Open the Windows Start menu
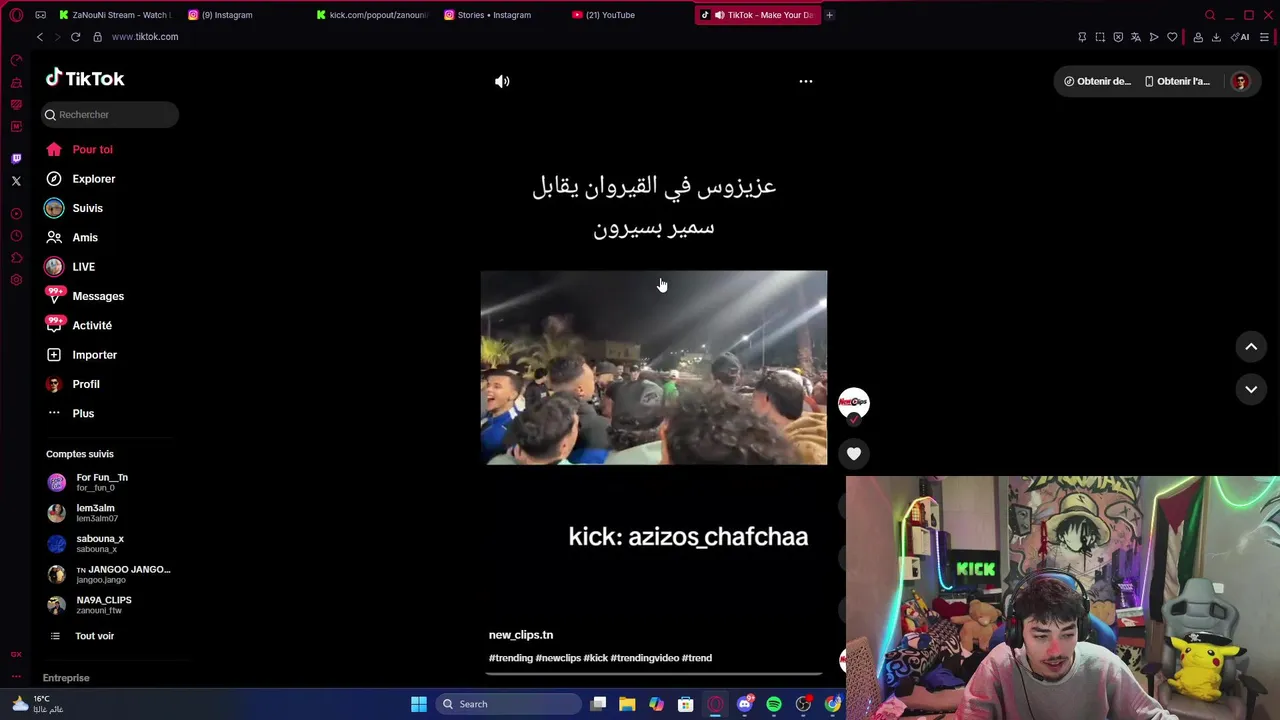1280x720 pixels. point(419,704)
